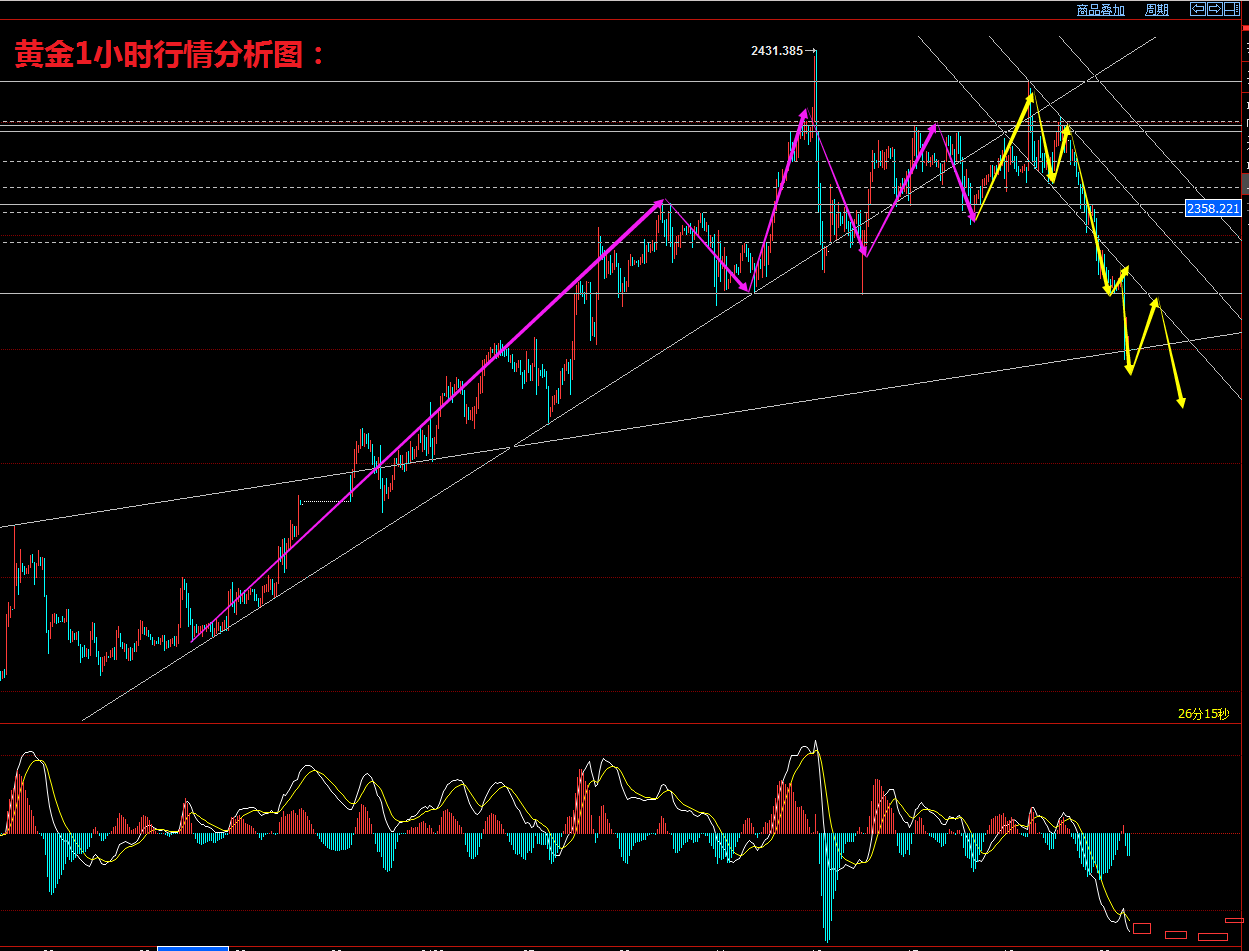This screenshot has width=1249, height=951.
Task: Click the blue 2358.221 current price tag
Action: 1212,209
